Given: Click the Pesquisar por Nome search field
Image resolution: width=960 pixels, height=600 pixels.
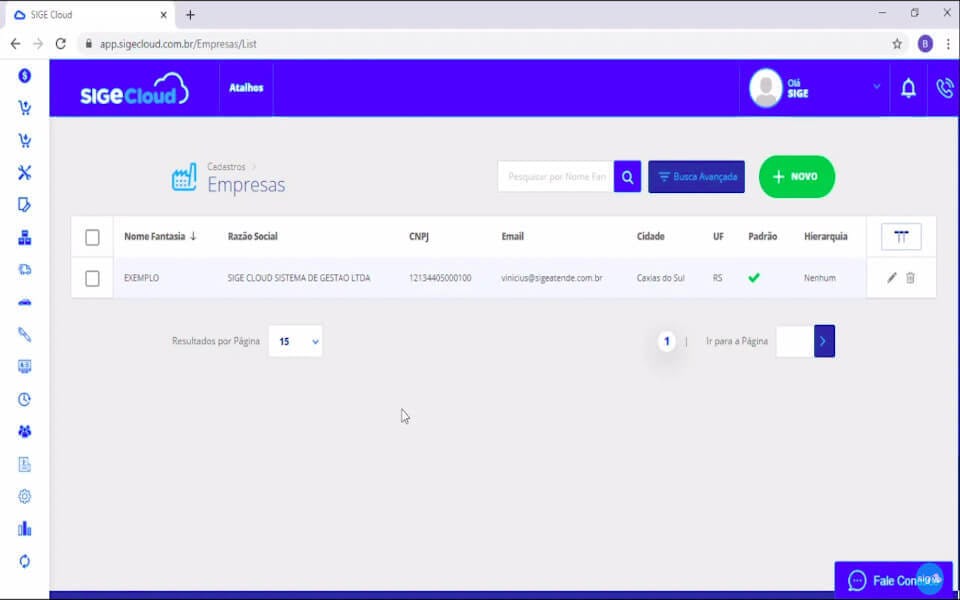Looking at the screenshot, I should click(555, 176).
